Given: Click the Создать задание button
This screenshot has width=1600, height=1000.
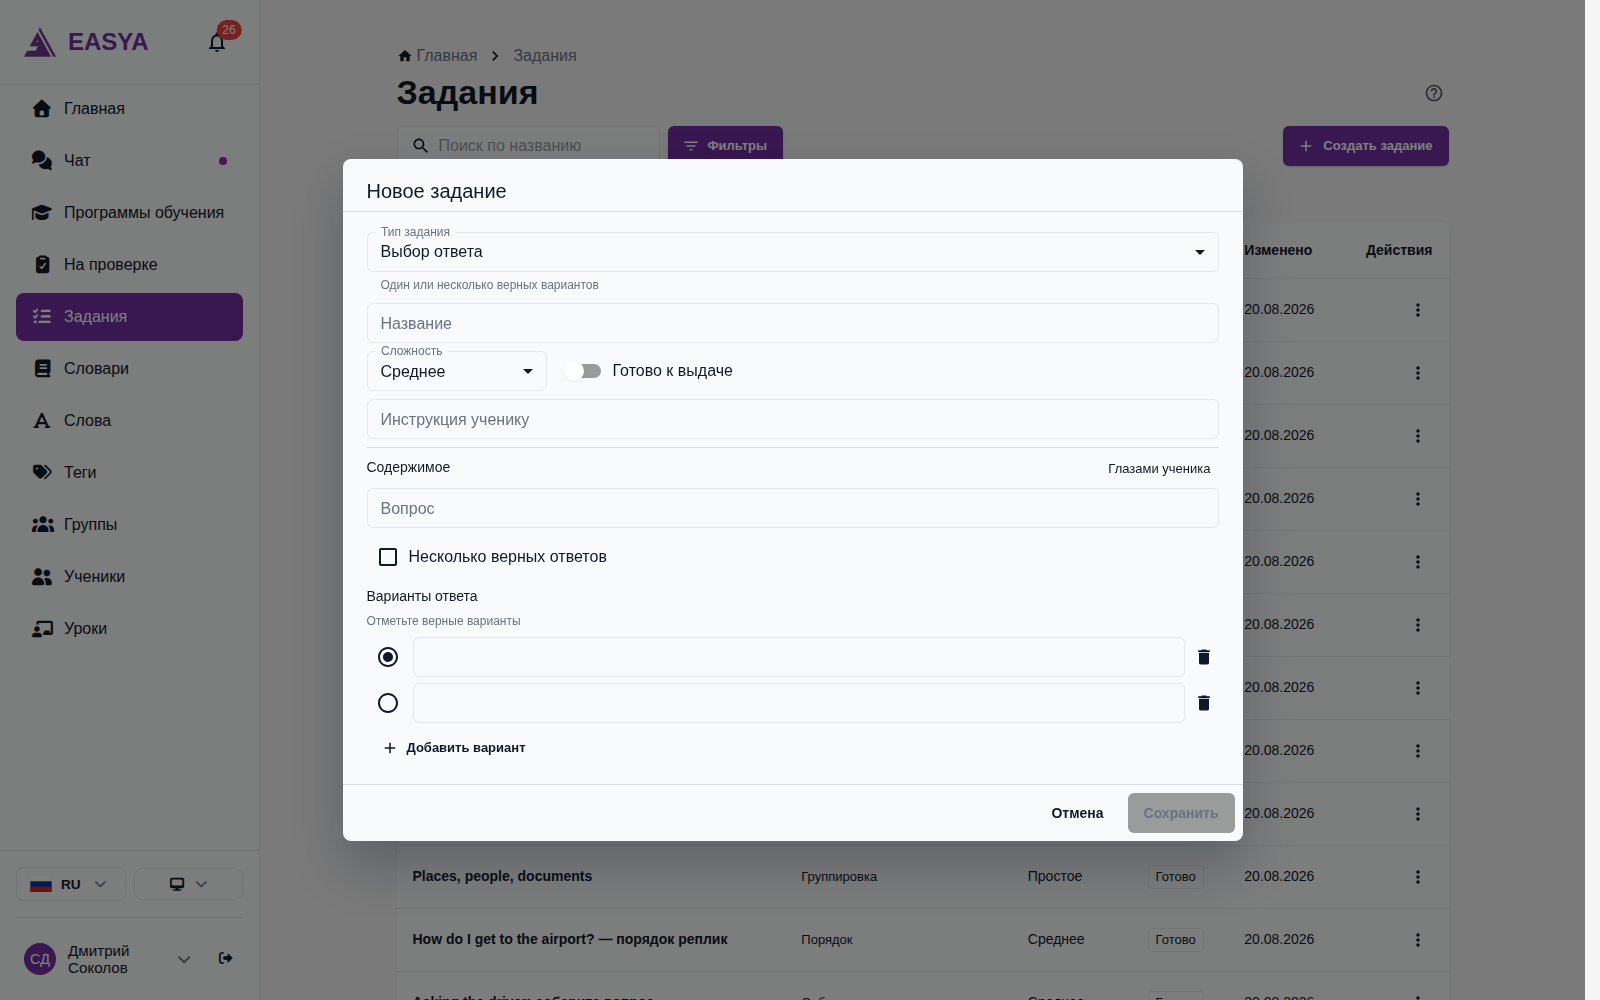Looking at the screenshot, I should point(1366,146).
